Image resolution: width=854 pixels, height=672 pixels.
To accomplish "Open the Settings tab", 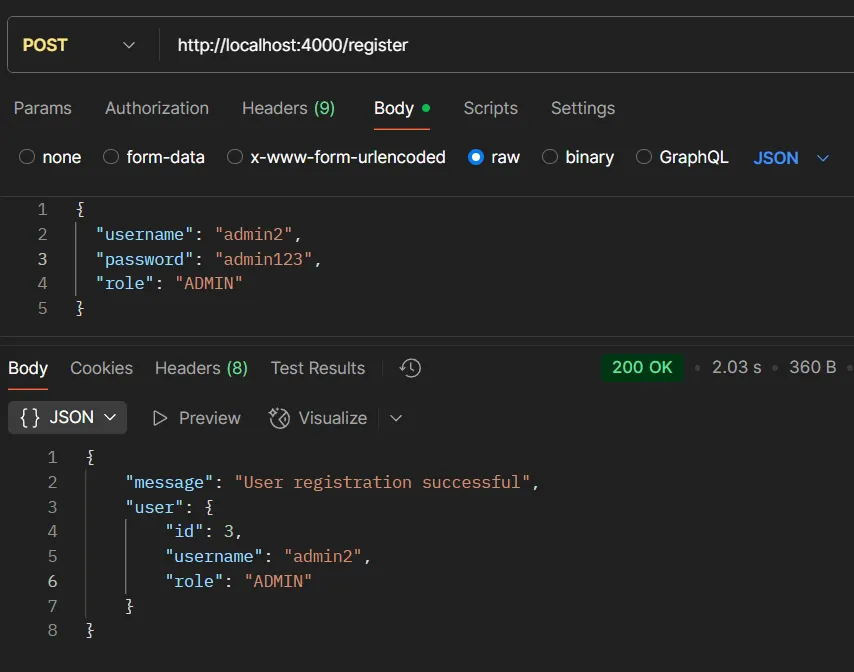I will point(582,108).
